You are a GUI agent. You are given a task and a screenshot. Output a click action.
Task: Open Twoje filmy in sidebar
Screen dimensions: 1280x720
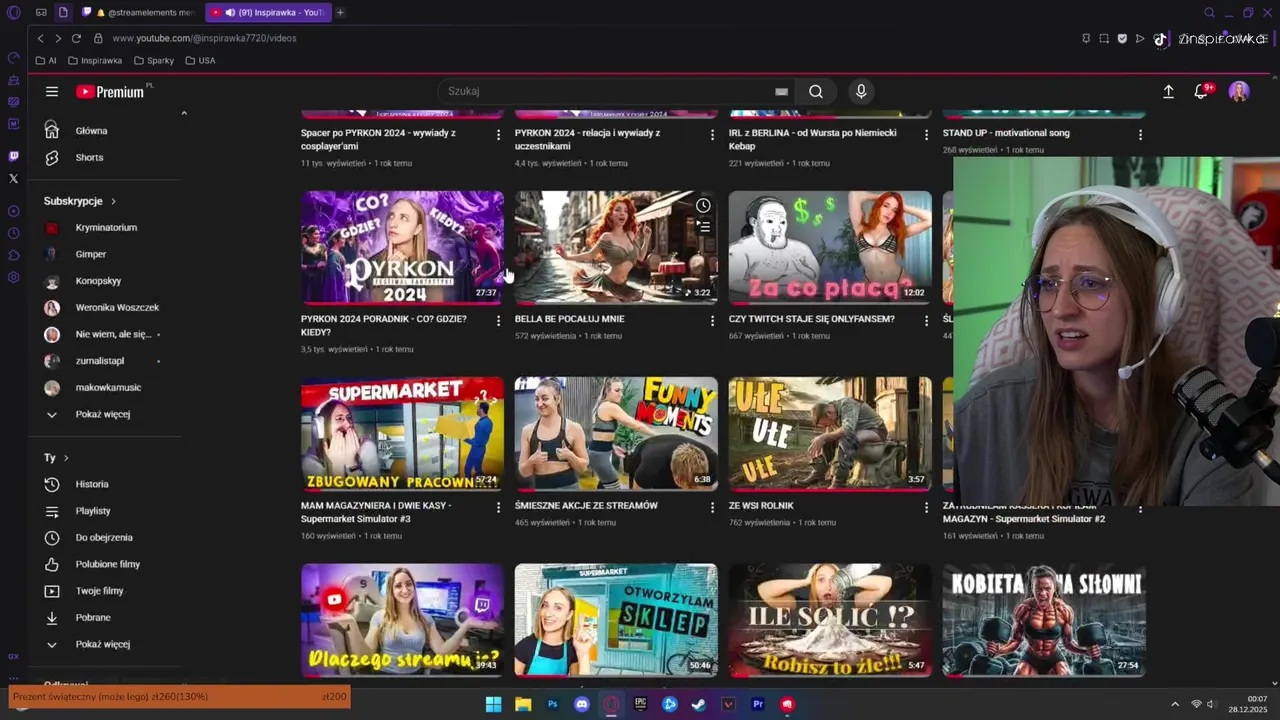(x=101, y=591)
